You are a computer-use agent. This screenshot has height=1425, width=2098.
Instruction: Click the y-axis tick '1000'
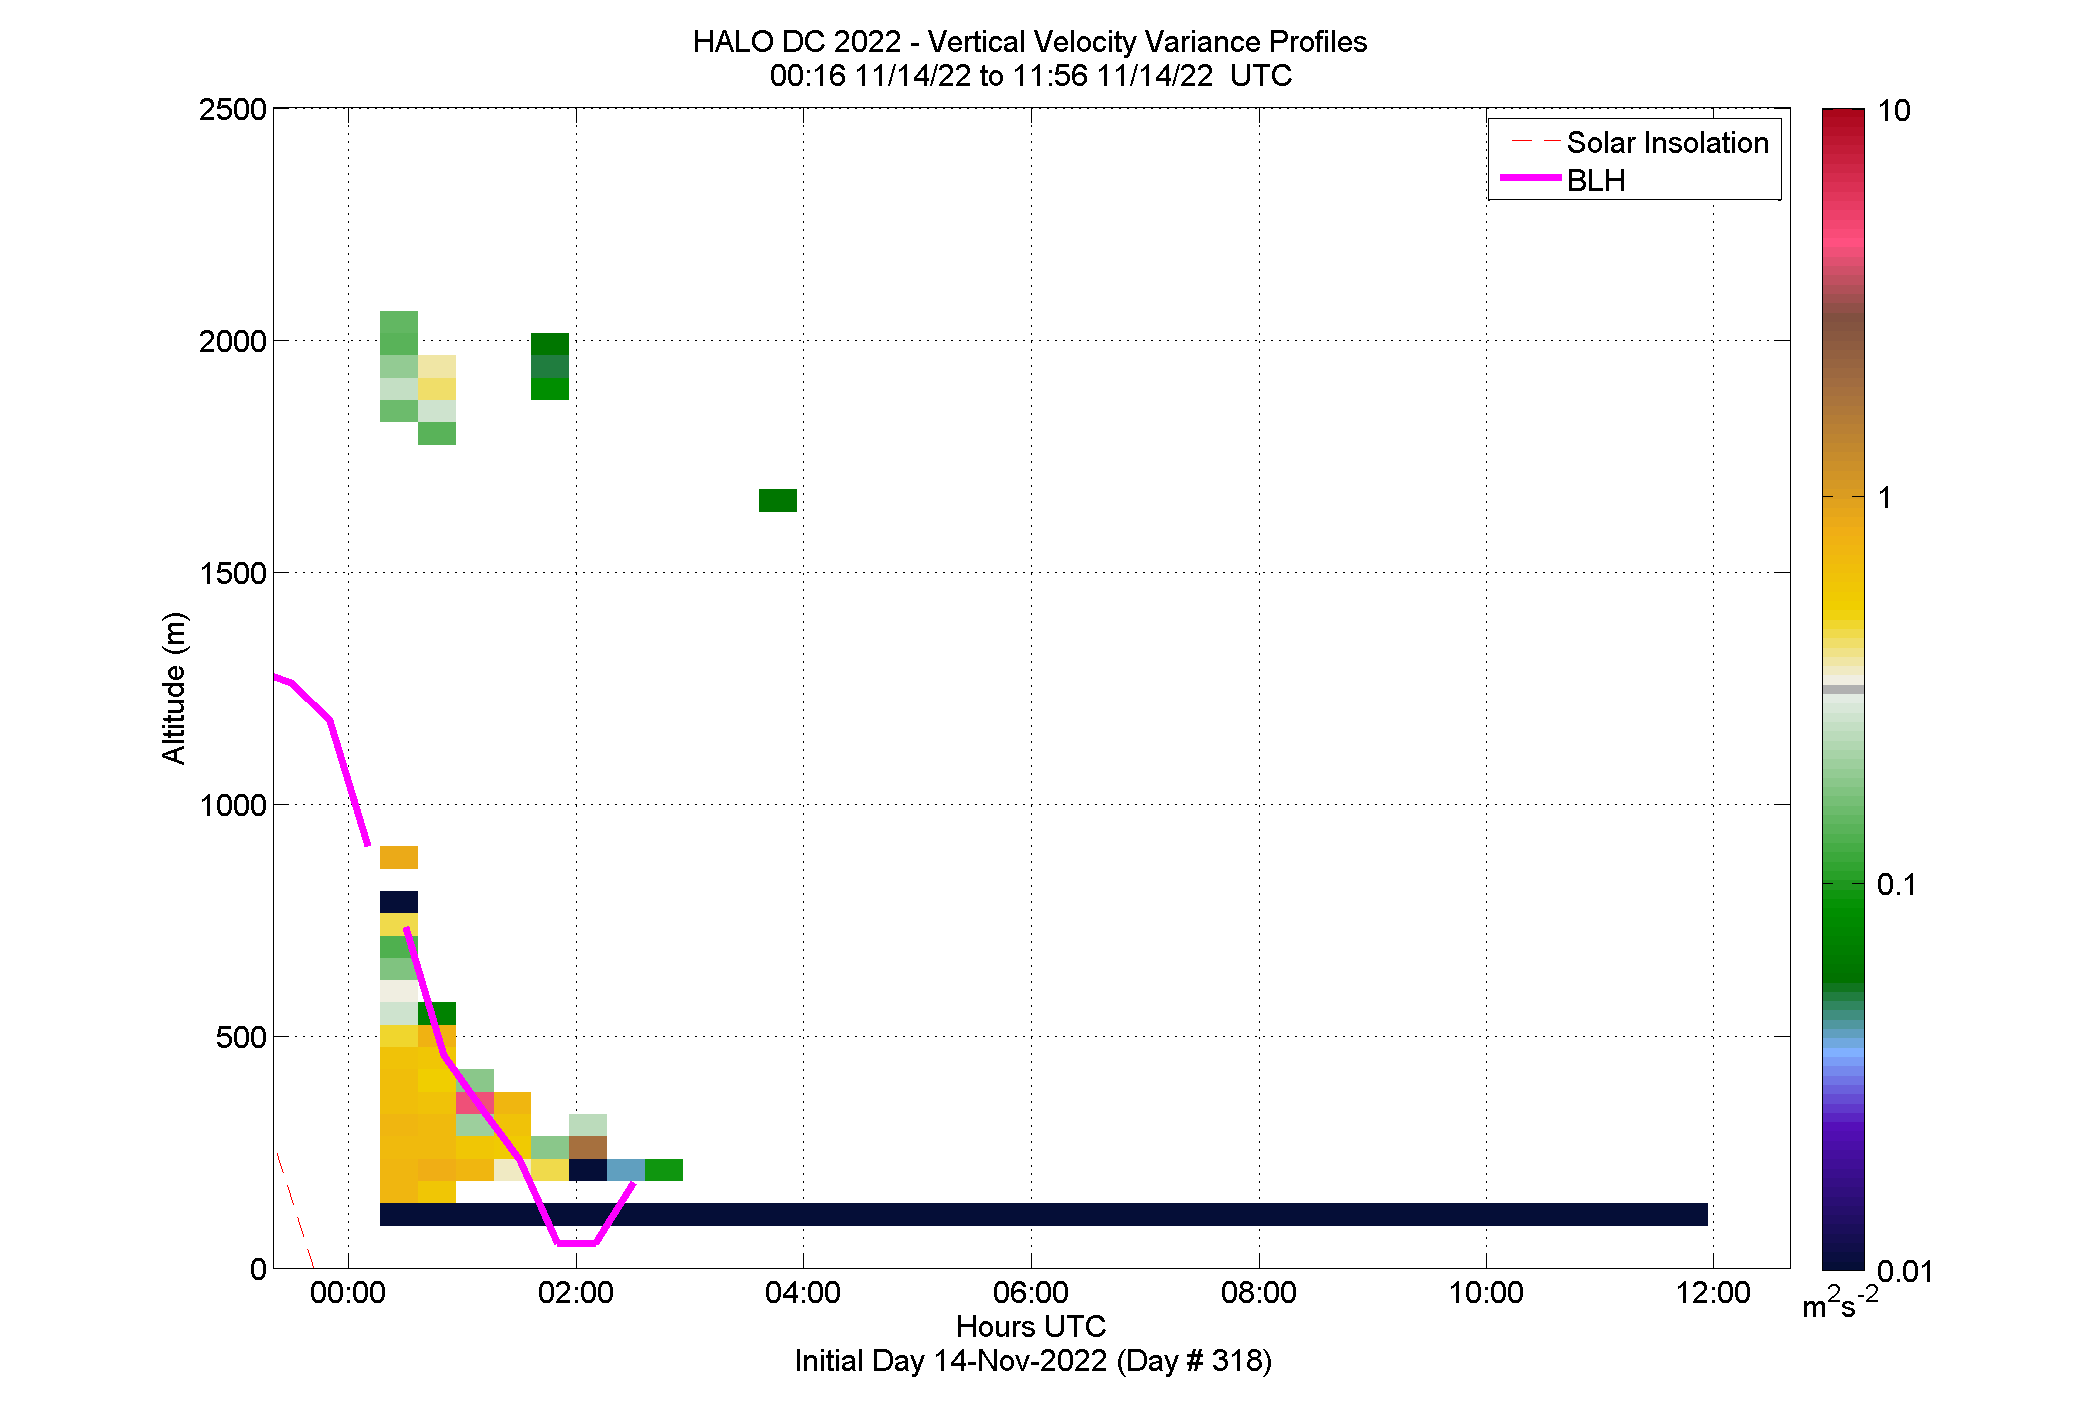233,805
